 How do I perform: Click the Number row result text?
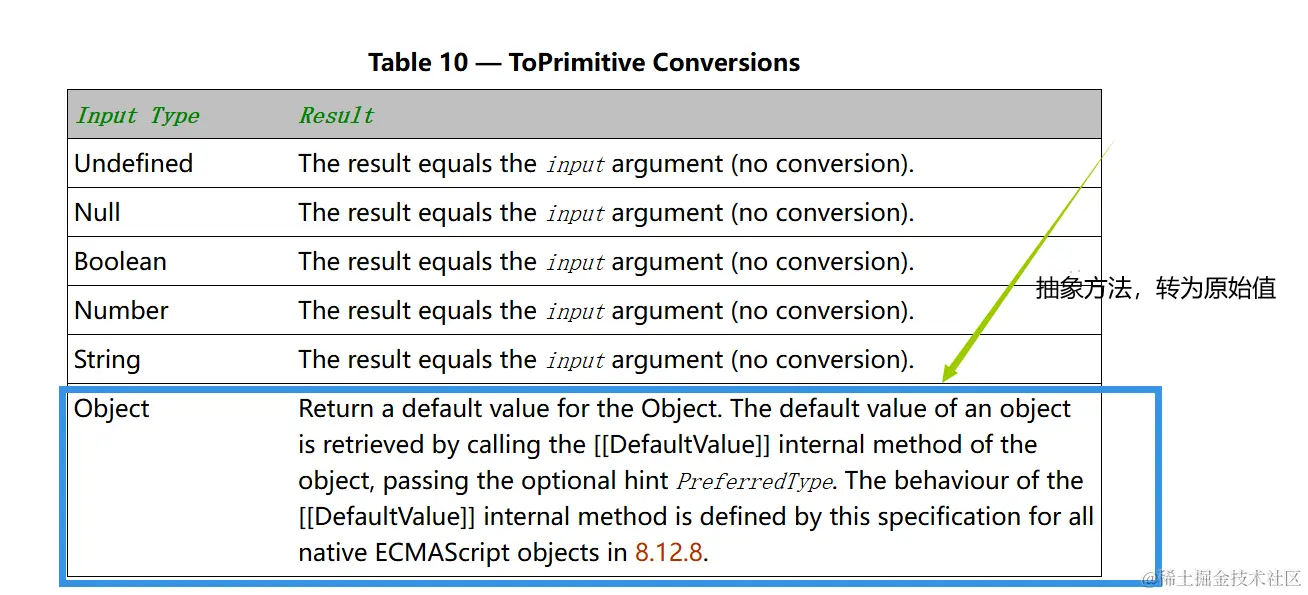pos(606,310)
